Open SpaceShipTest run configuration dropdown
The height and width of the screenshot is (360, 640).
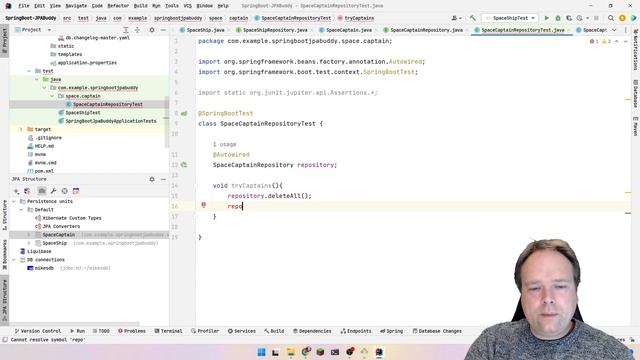click(x=510, y=18)
